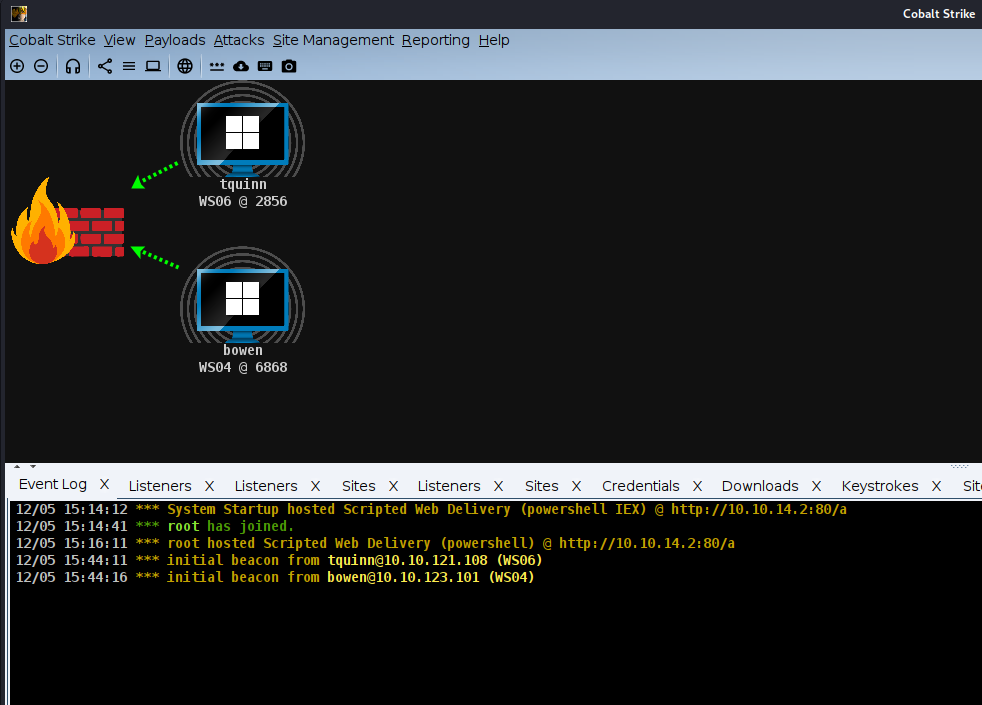982x705 pixels.
Task: Open listeners via the headphones icon
Action: (73, 66)
